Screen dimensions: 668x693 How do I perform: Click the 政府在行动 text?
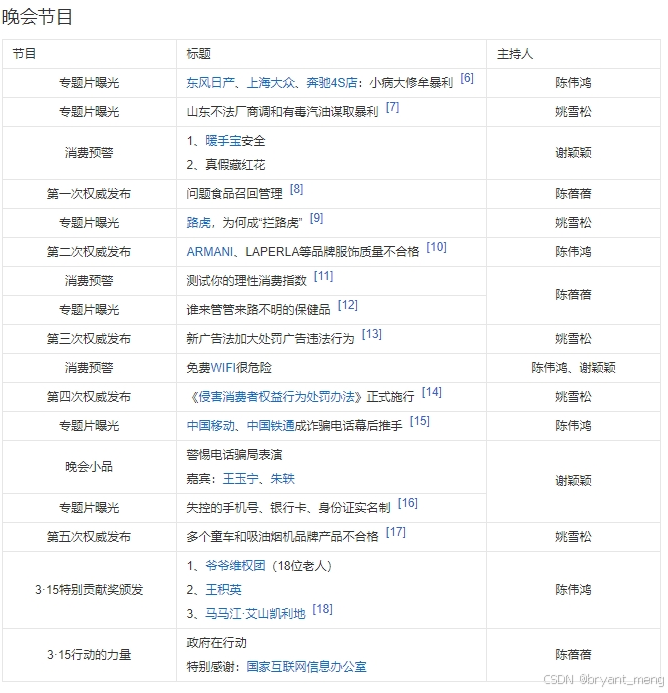tap(217, 643)
